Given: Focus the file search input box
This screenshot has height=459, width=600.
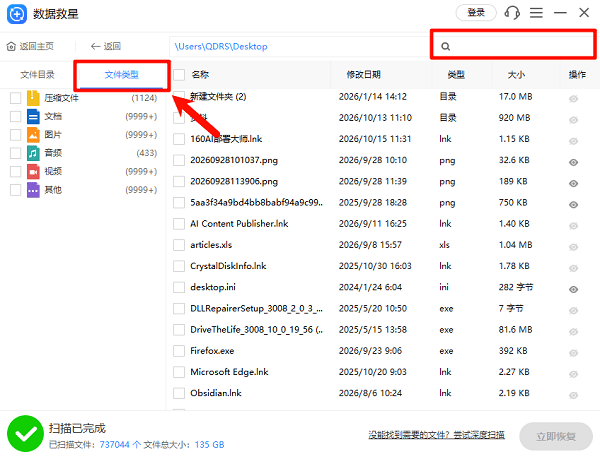Looking at the screenshot, I should 513,46.
